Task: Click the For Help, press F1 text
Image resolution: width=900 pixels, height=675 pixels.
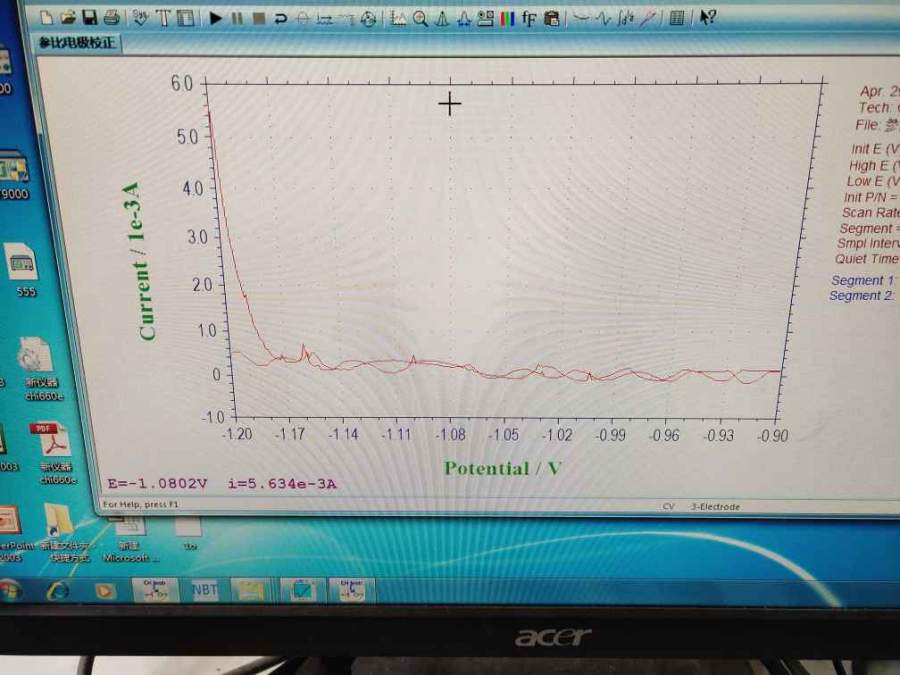Action: pyautogui.click(x=141, y=505)
